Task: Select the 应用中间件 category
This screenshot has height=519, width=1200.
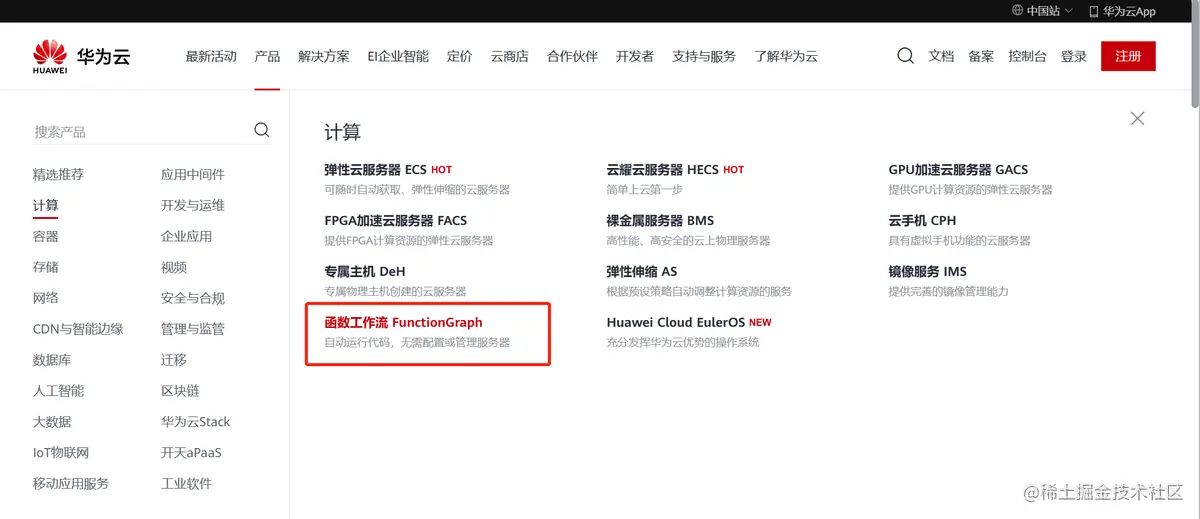Action: point(193,174)
